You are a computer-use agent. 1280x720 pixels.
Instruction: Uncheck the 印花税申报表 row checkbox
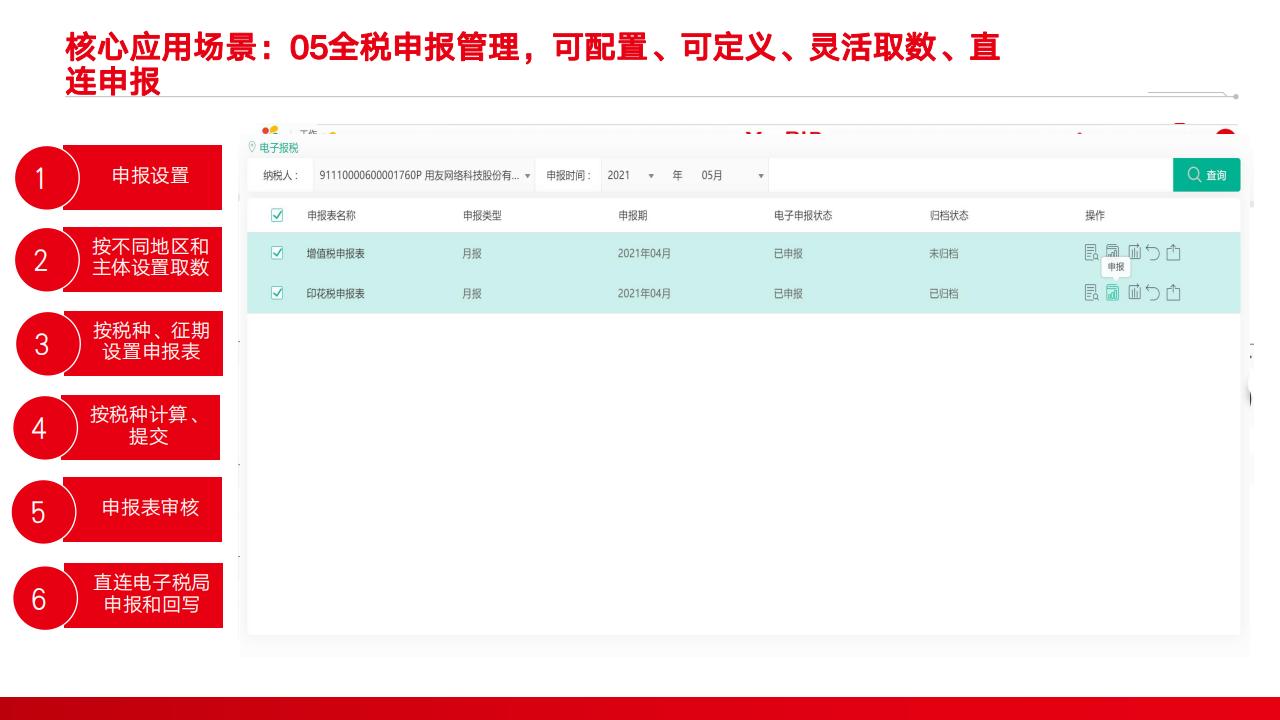point(277,293)
